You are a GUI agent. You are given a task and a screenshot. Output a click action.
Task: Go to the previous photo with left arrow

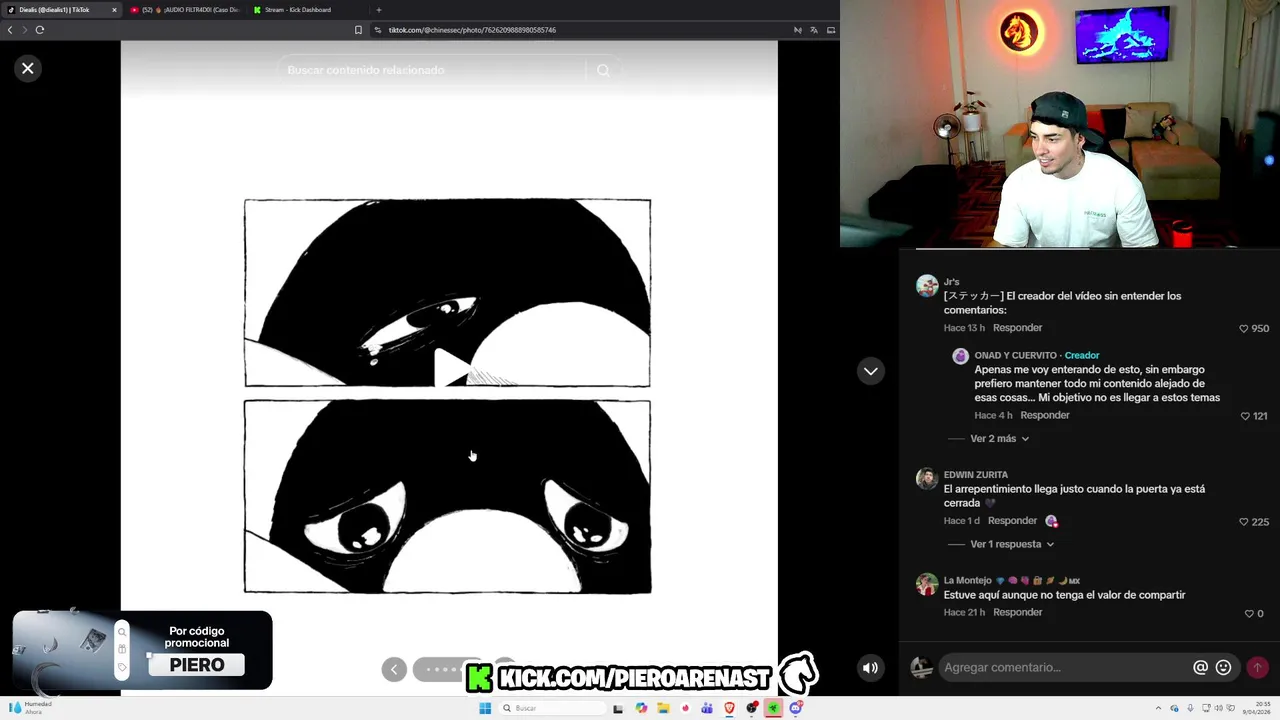tap(394, 669)
